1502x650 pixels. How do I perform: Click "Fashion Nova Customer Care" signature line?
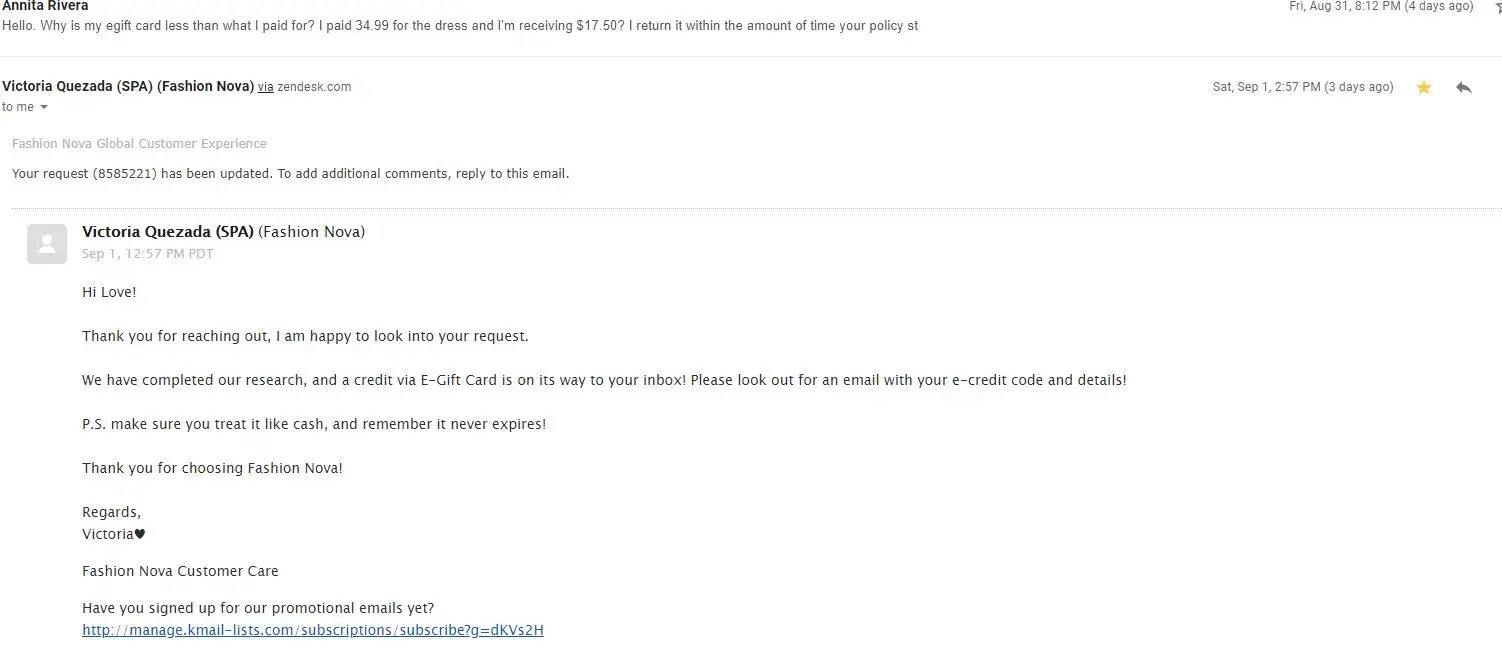[x=180, y=571]
